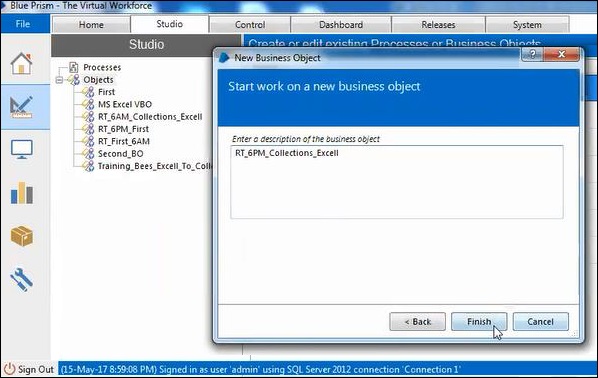598x378 pixels.
Task: Click the icon beside MS Excel VBO
Action: click(88, 104)
